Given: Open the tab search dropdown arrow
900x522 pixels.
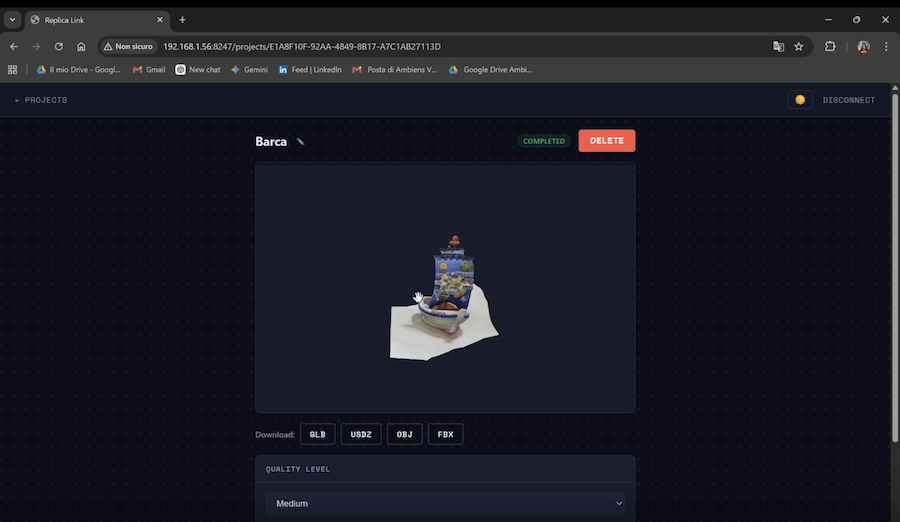Looking at the screenshot, I should coord(12,20).
